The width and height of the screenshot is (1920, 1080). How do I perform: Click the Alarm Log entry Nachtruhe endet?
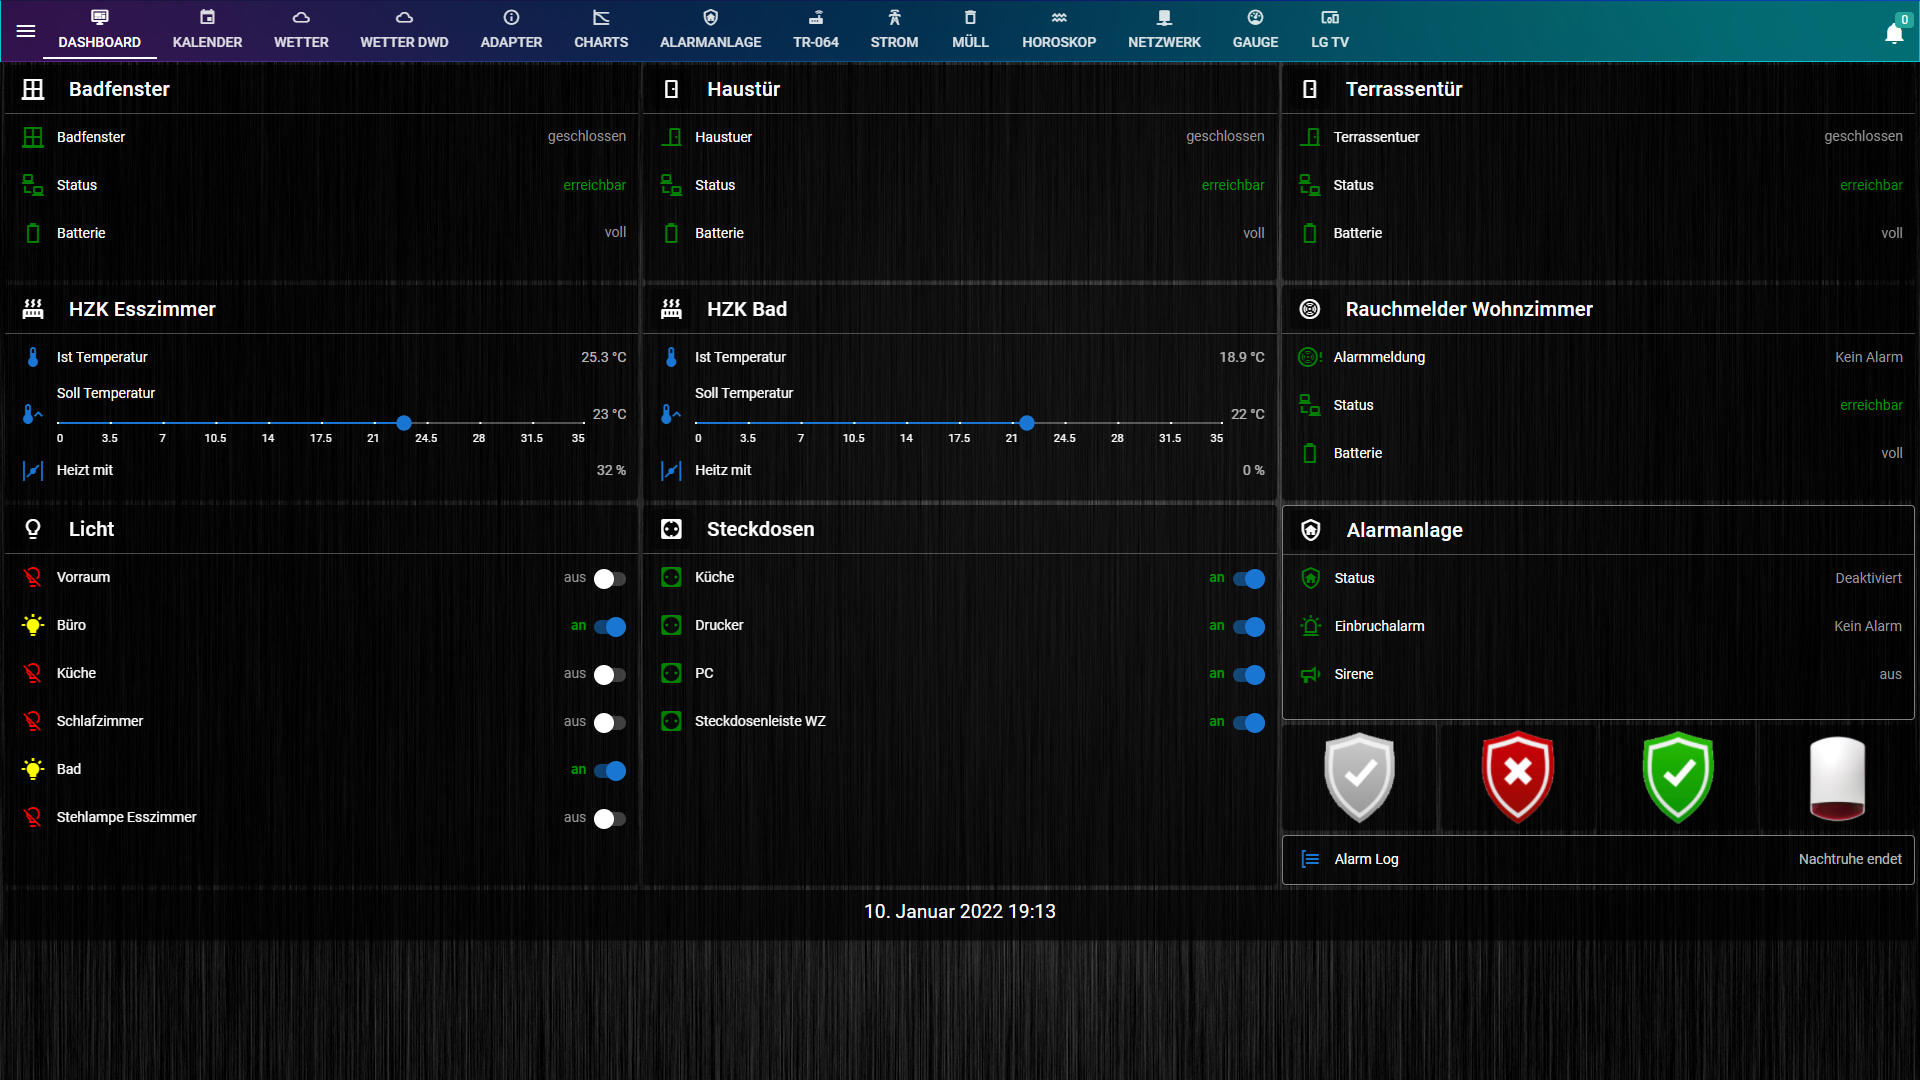[x=1850, y=859]
